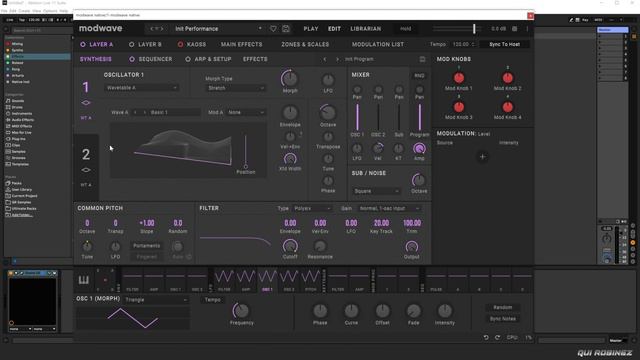Click the oscillator Morph knob

[x=290, y=78]
